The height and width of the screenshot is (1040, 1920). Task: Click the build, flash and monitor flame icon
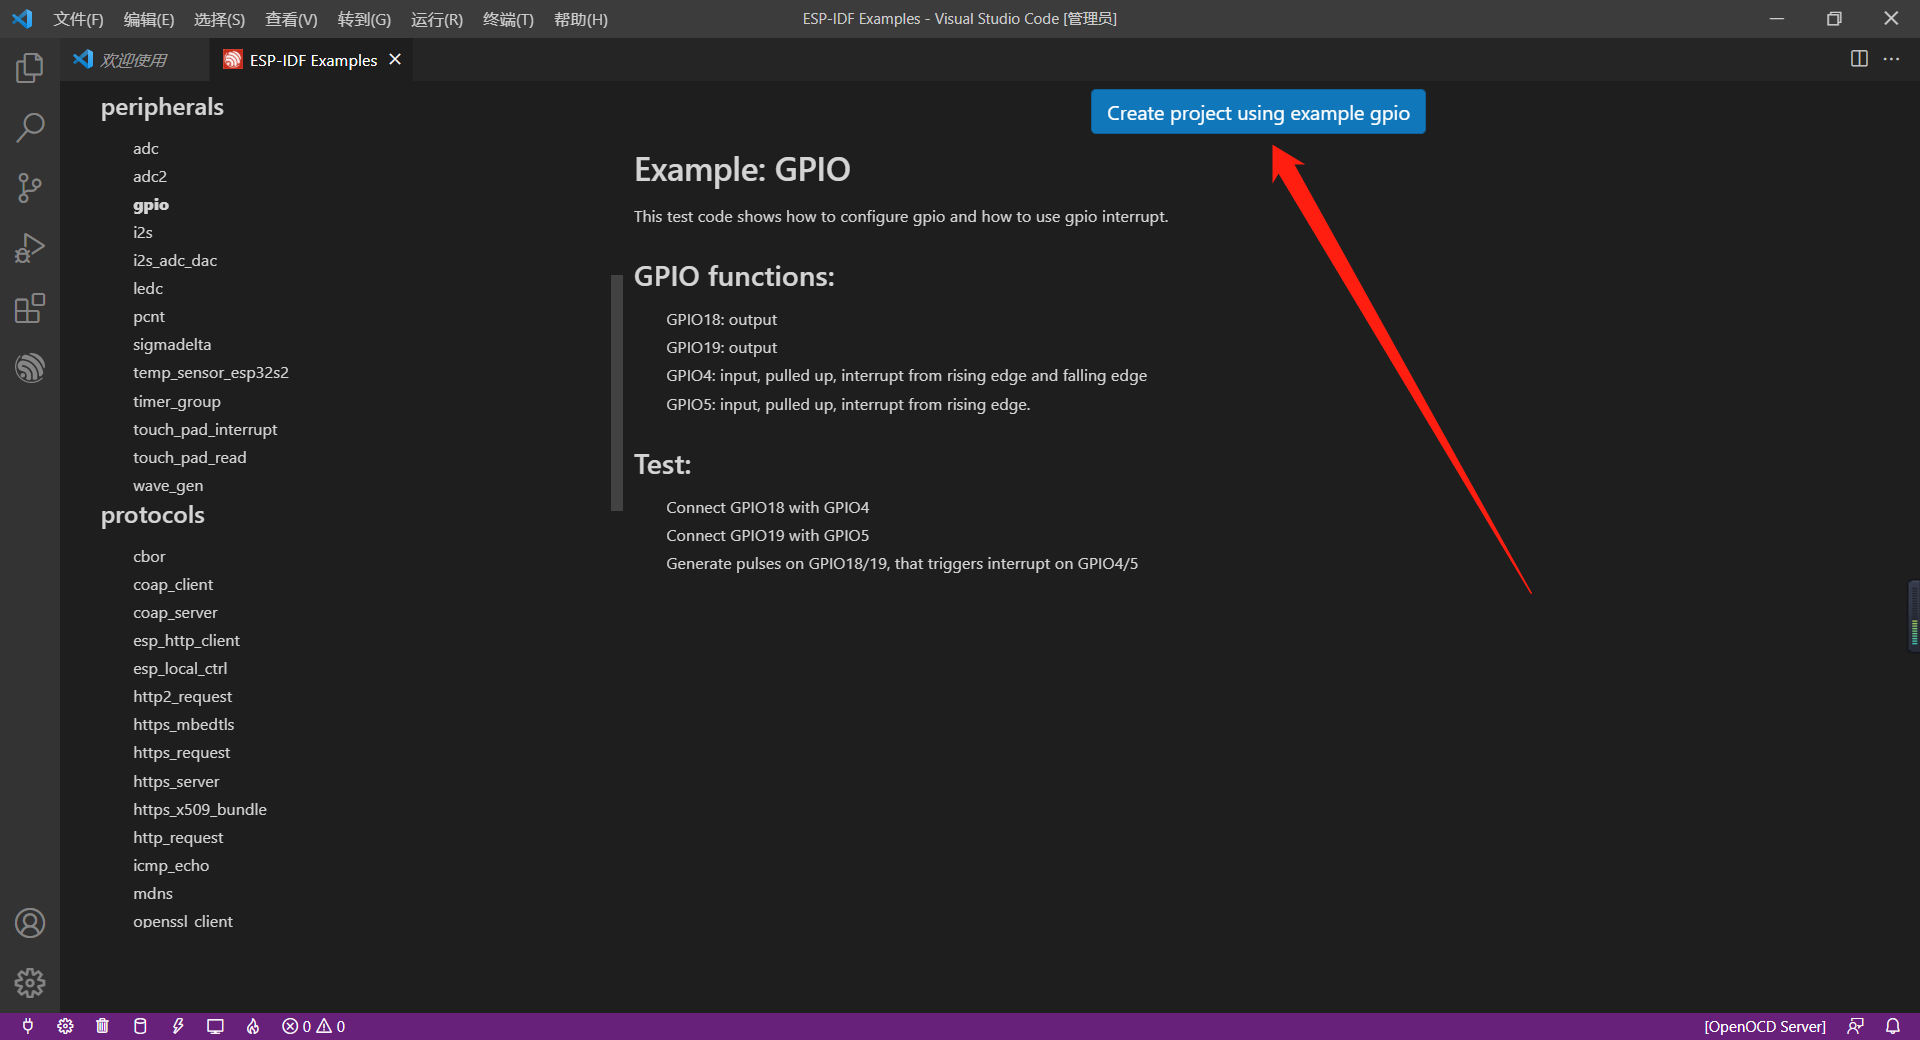pyautogui.click(x=253, y=1026)
